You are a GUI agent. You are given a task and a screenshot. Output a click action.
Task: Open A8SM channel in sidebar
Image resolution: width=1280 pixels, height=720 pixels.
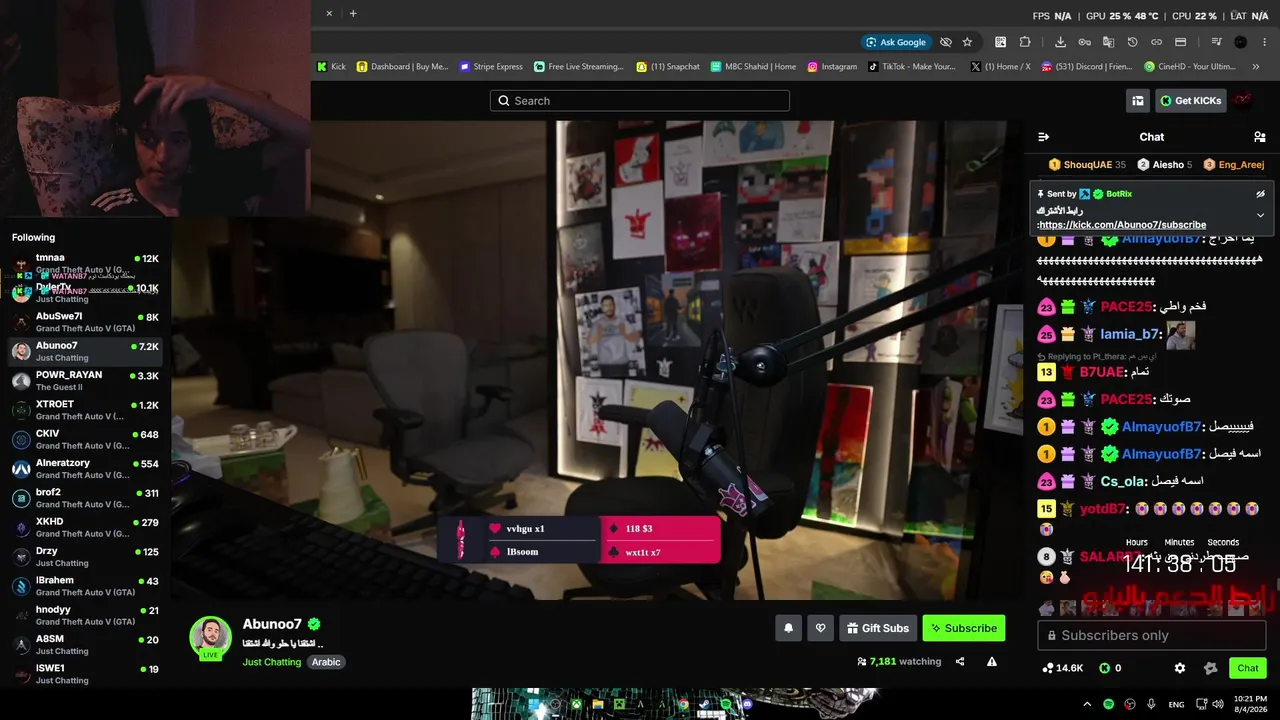(85, 644)
